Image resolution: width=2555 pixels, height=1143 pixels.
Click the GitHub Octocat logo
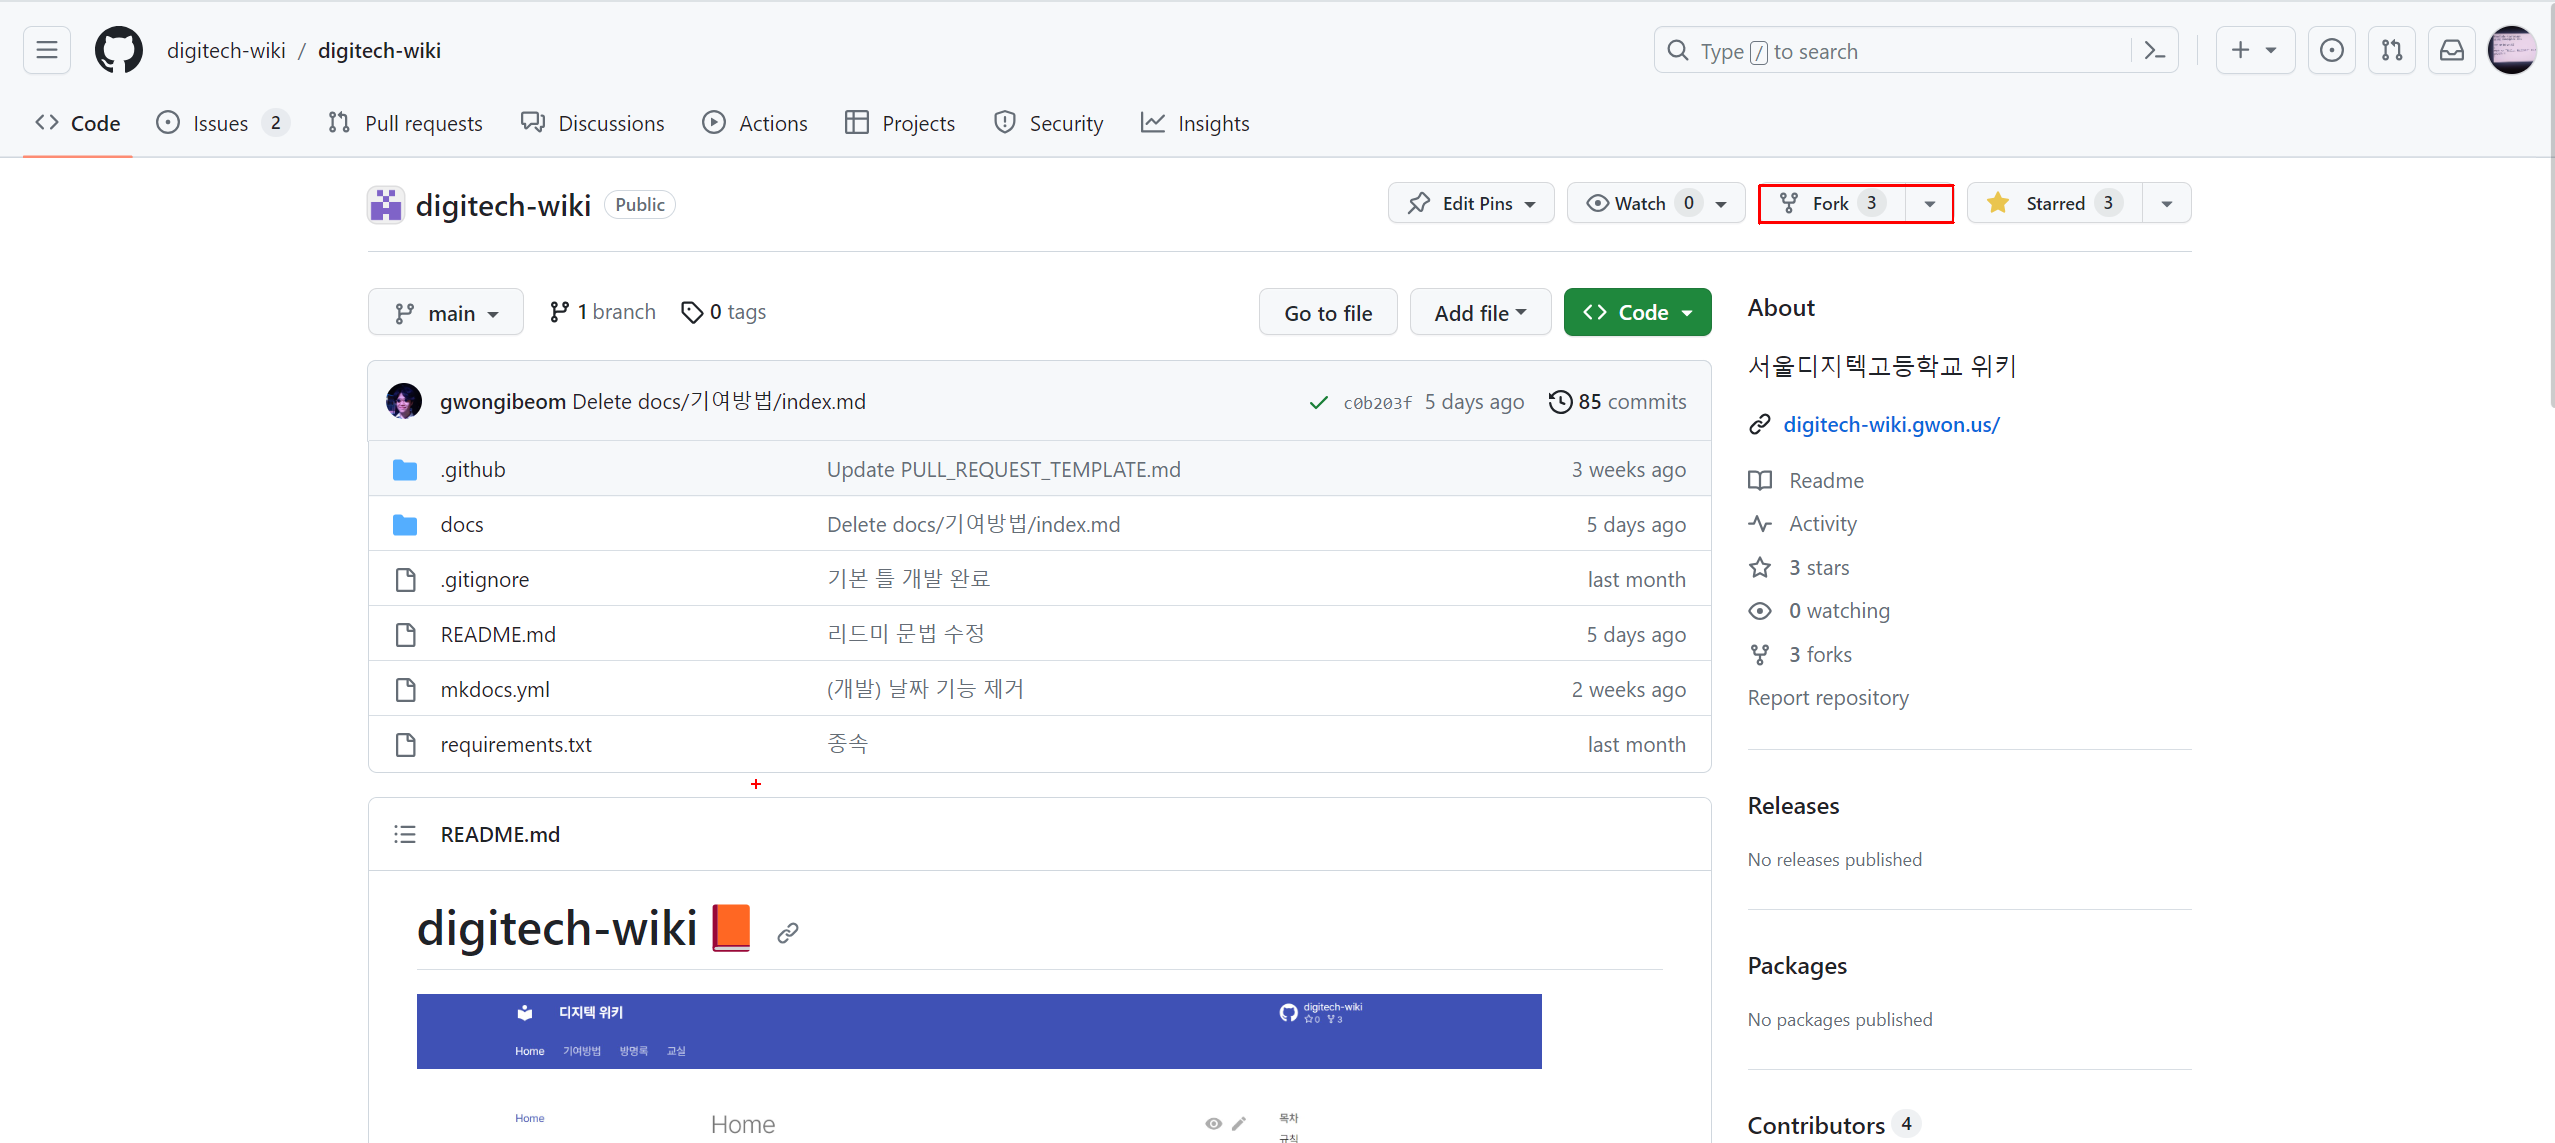click(x=119, y=50)
